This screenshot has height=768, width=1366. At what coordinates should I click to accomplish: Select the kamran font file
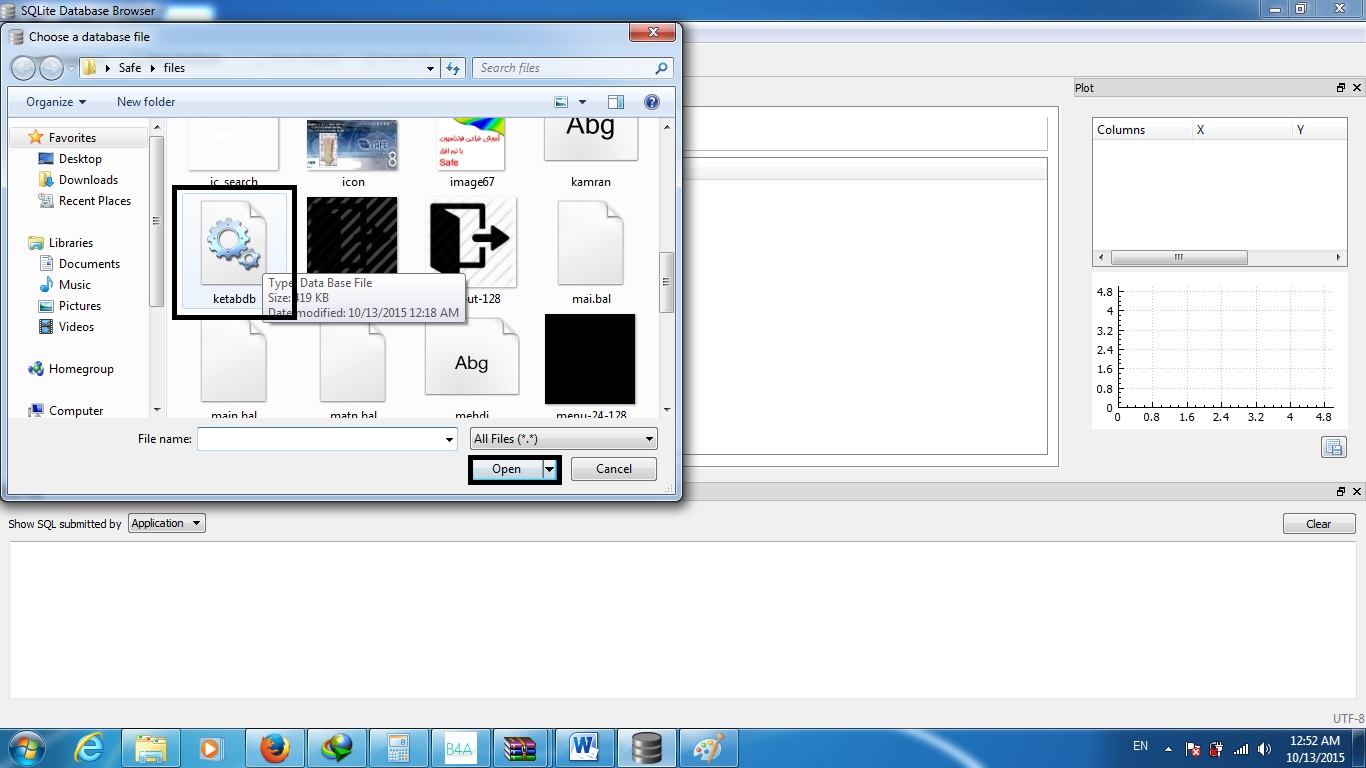coord(590,152)
